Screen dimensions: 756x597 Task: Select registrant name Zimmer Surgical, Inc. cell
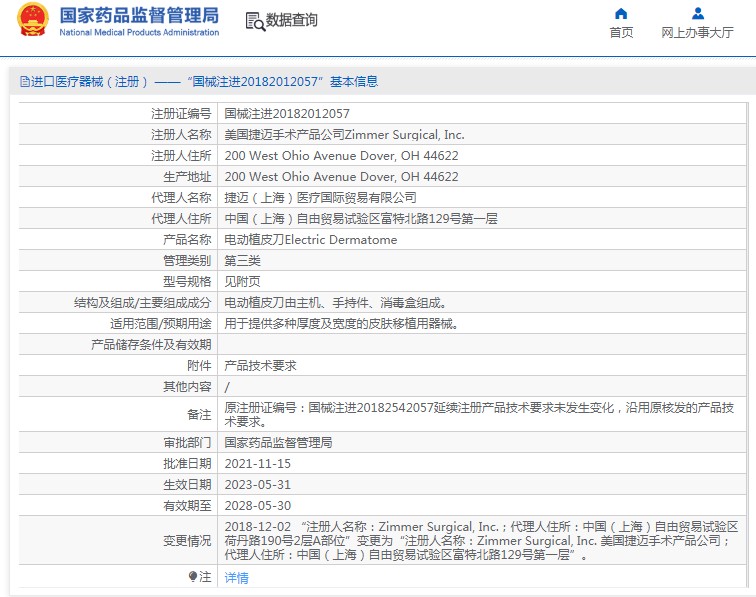pos(344,135)
